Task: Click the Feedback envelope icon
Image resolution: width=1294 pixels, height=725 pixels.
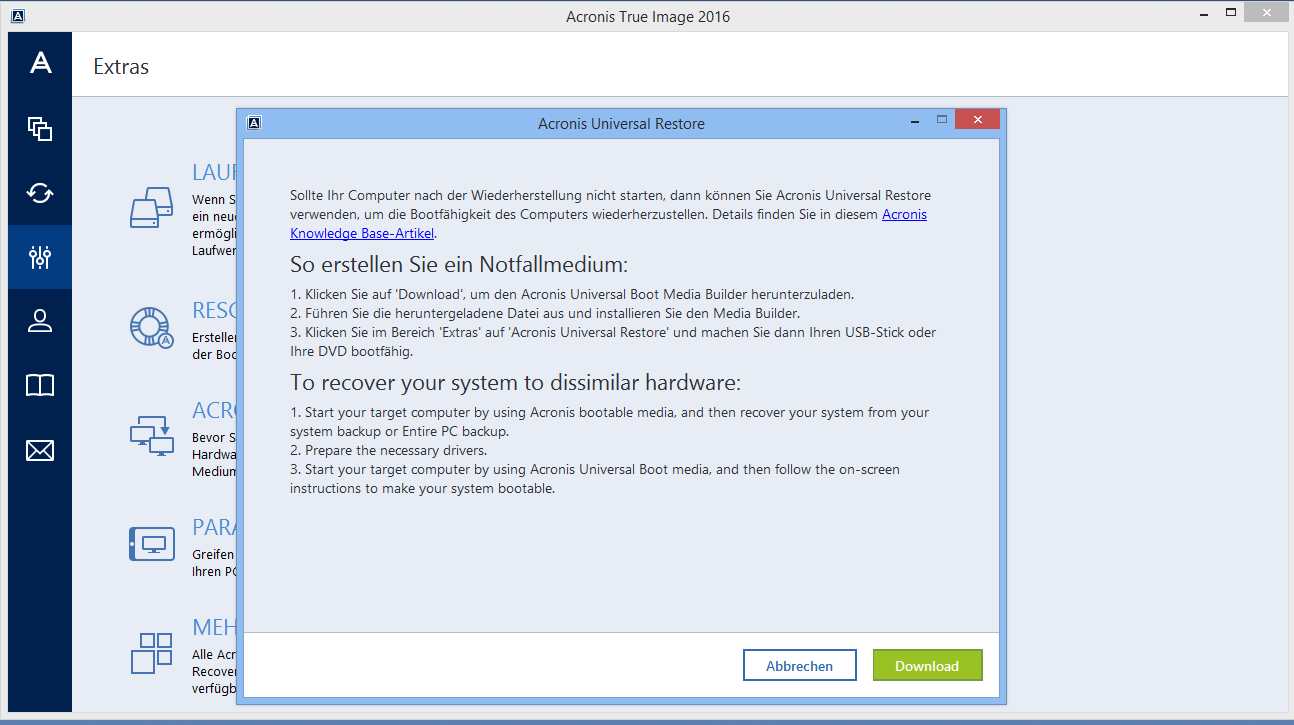Action: click(40, 451)
